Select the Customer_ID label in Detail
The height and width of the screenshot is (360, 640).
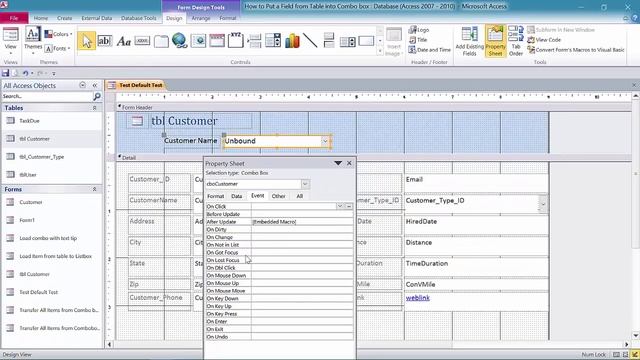pyautogui.click(x=159, y=183)
